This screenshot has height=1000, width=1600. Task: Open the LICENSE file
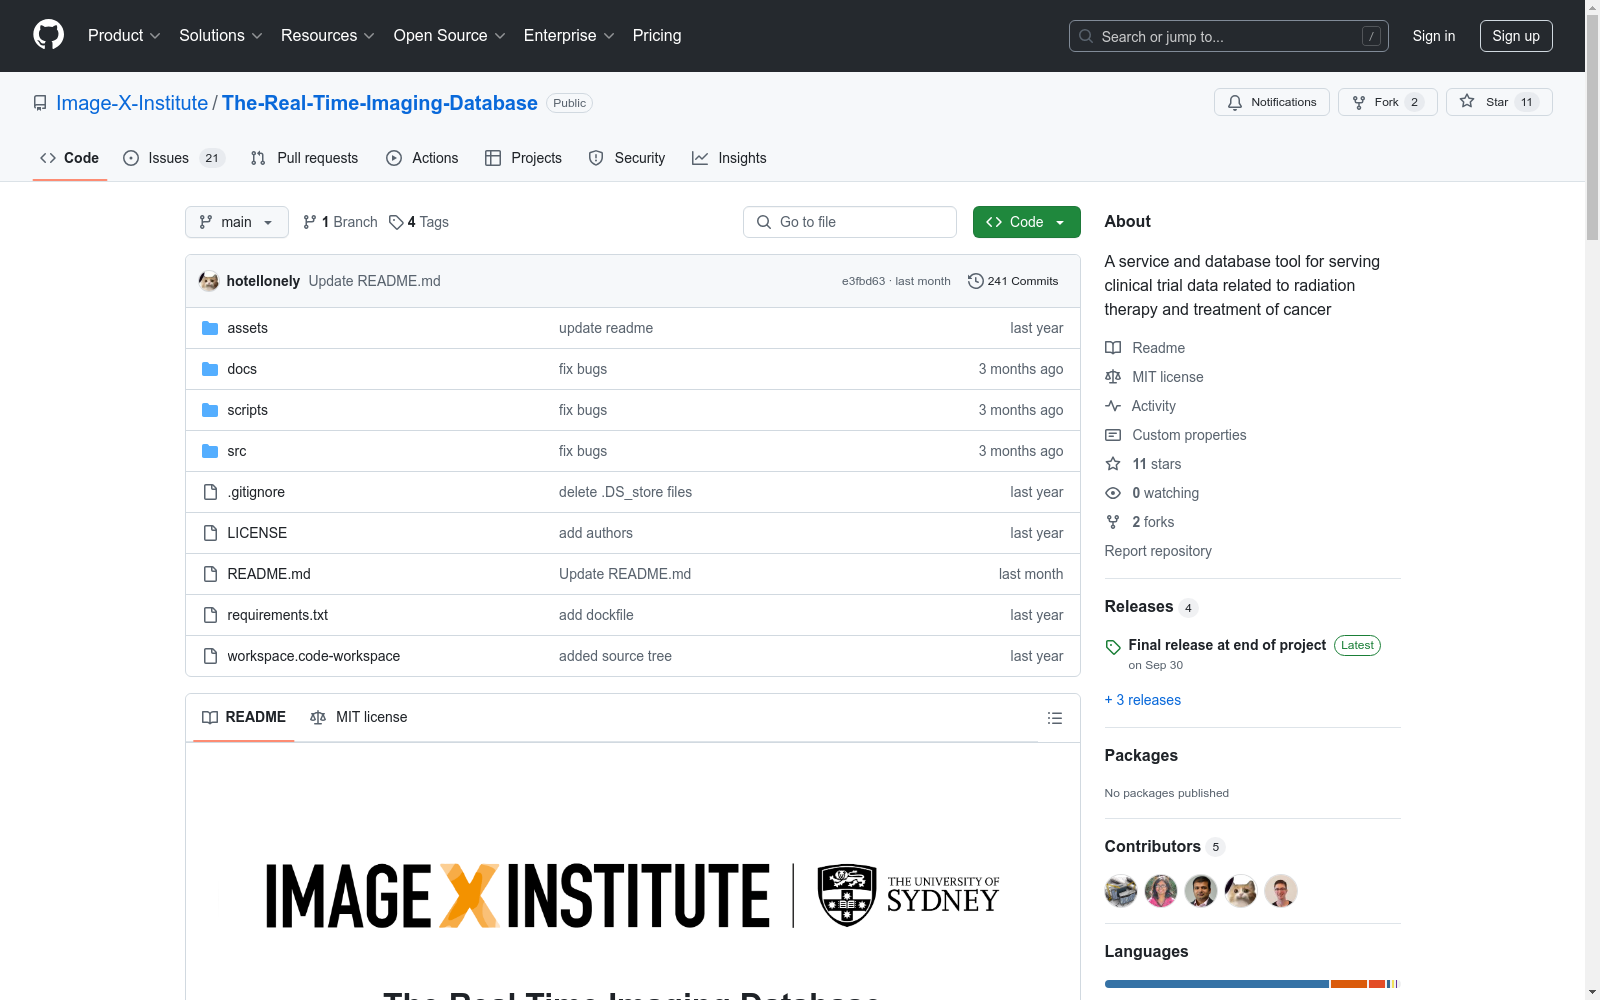click(x=257, y=533)
